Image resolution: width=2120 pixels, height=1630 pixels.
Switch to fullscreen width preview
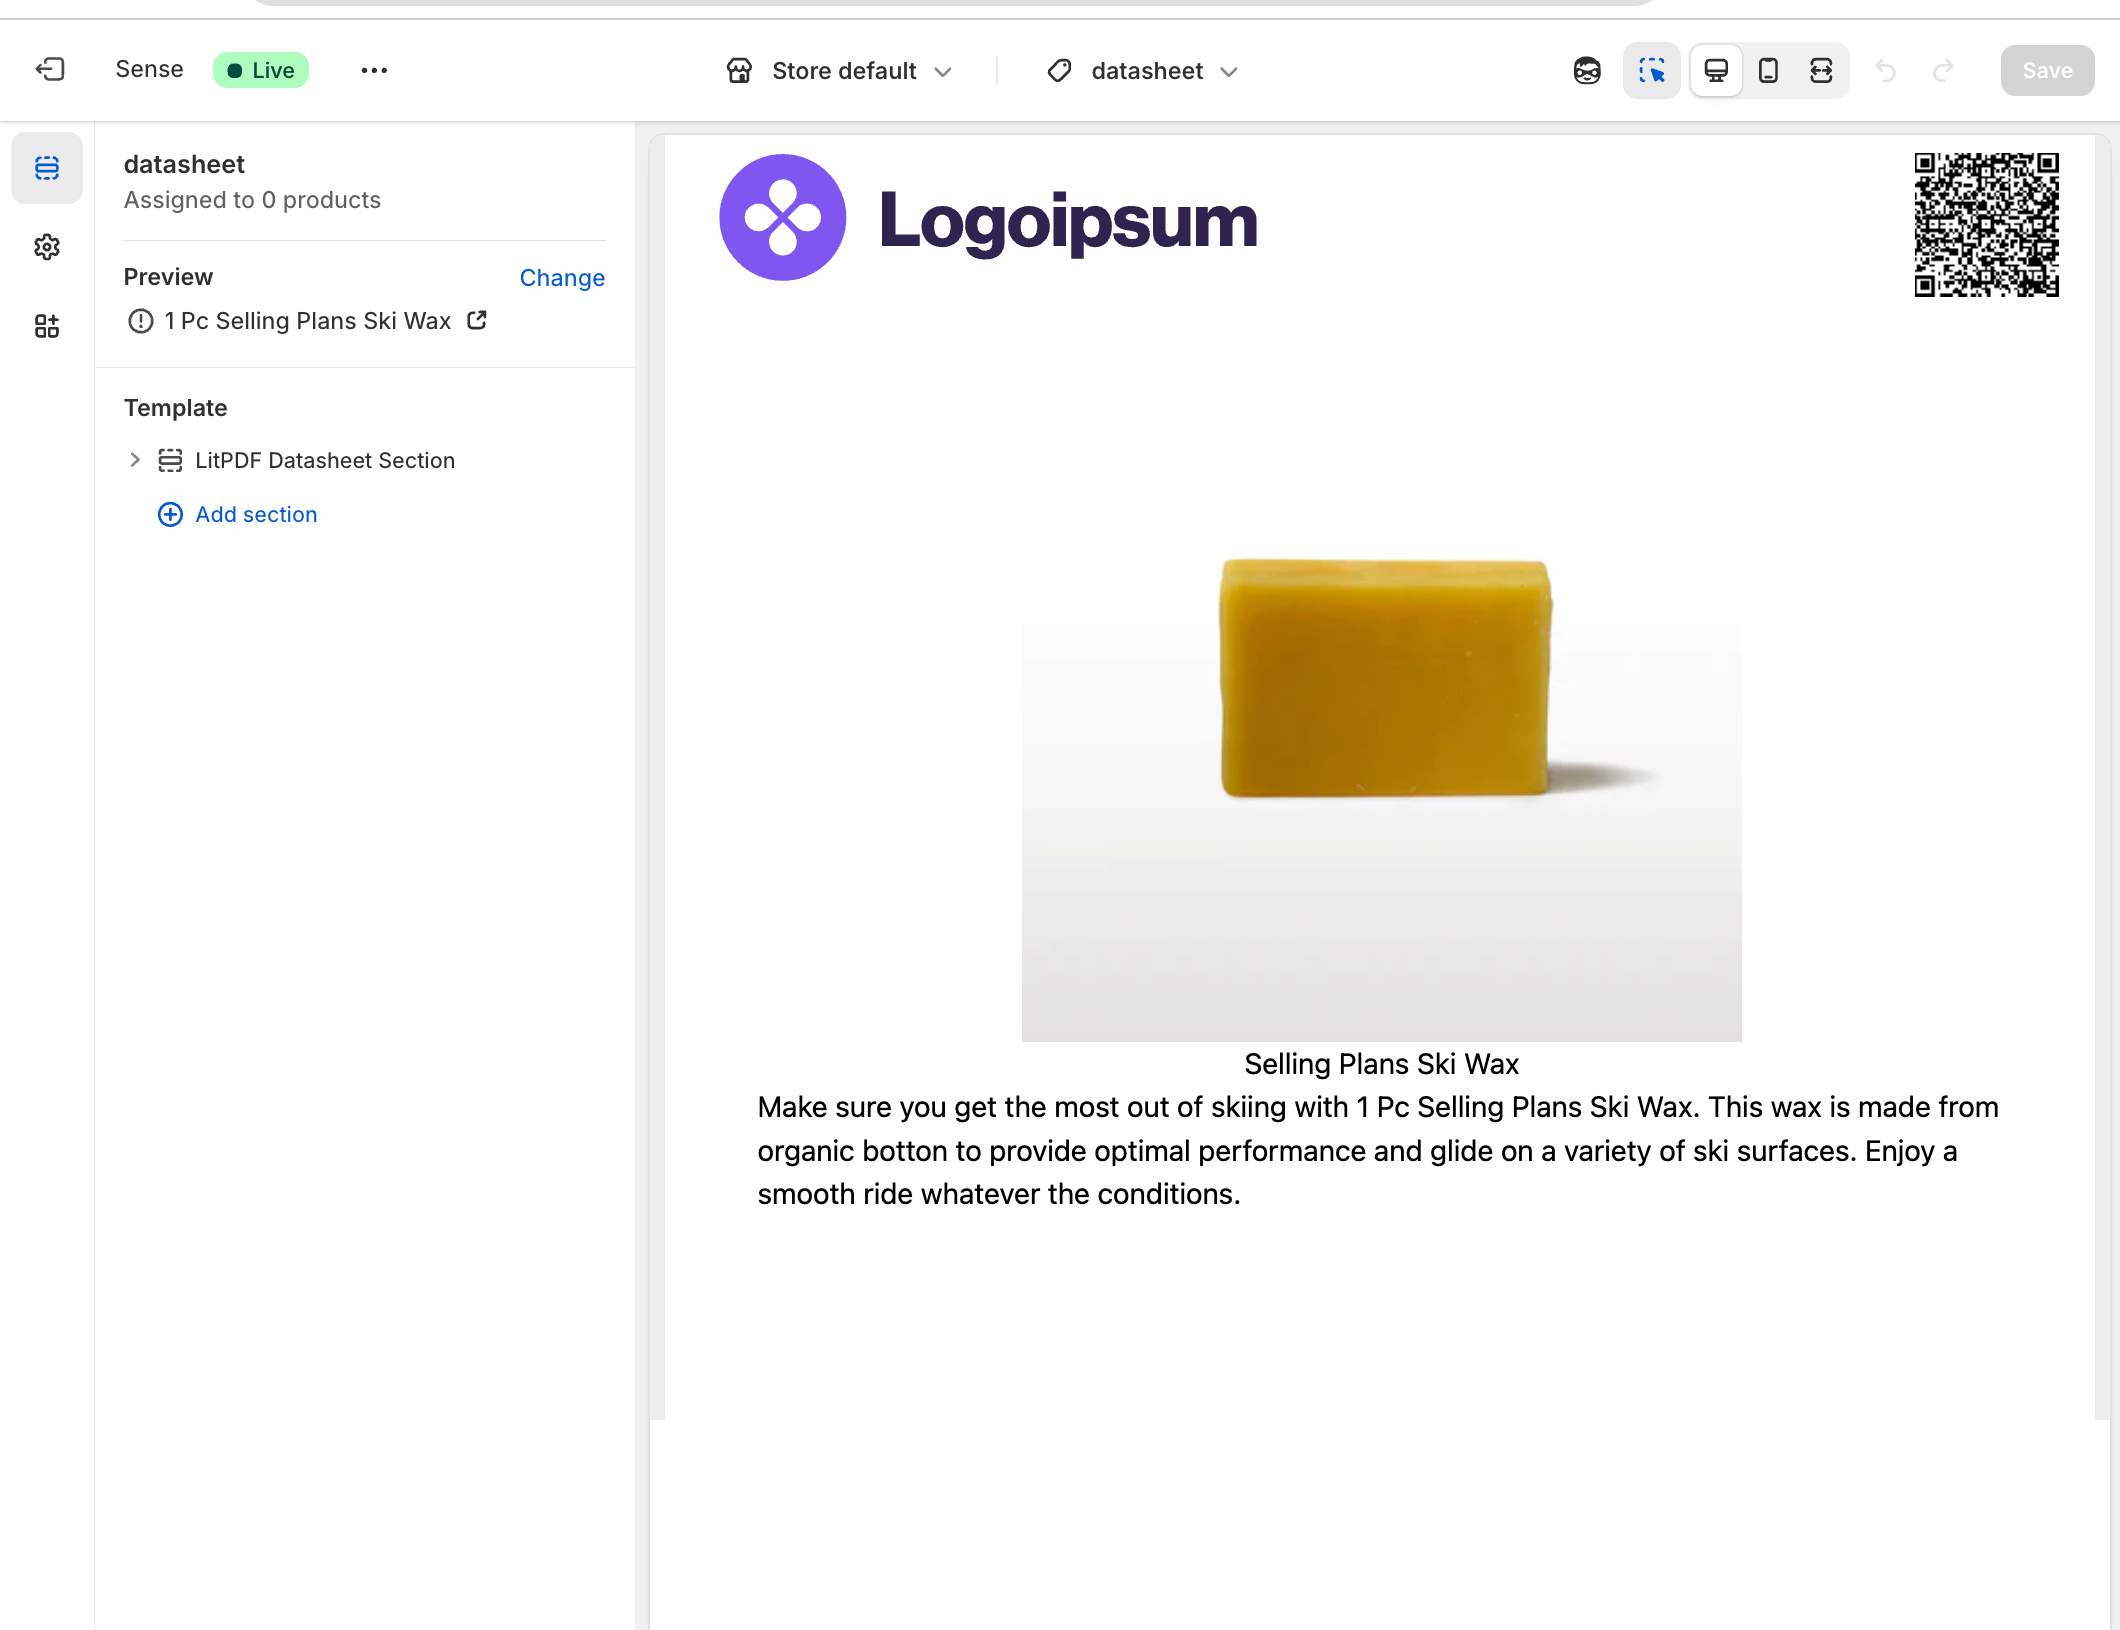pyautogui.click(x=1821, y=71)
